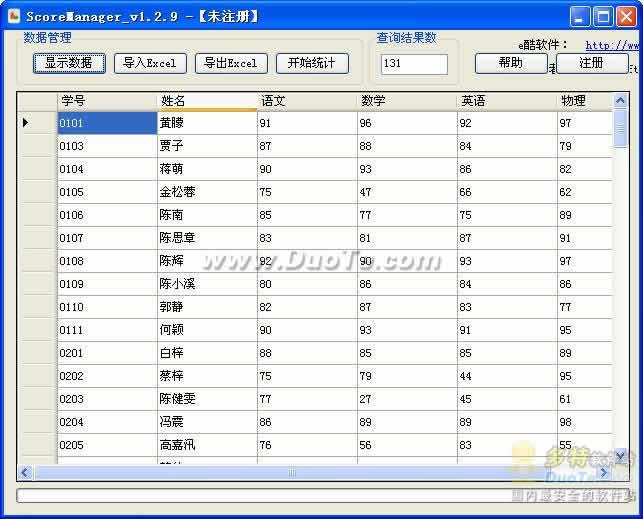Select student ID cell 0204
643x519 pixels.
pos(107,421)
